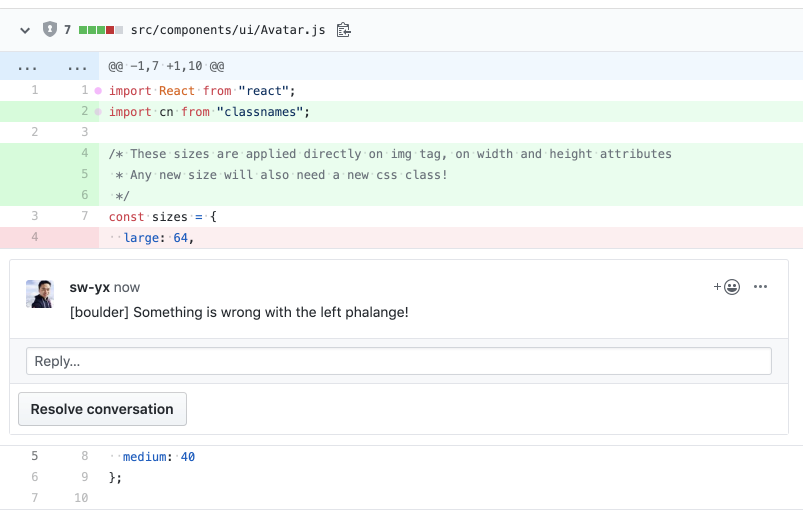Add an emoji reaction to comment
The image size is (803, 518).
[727, 288]
